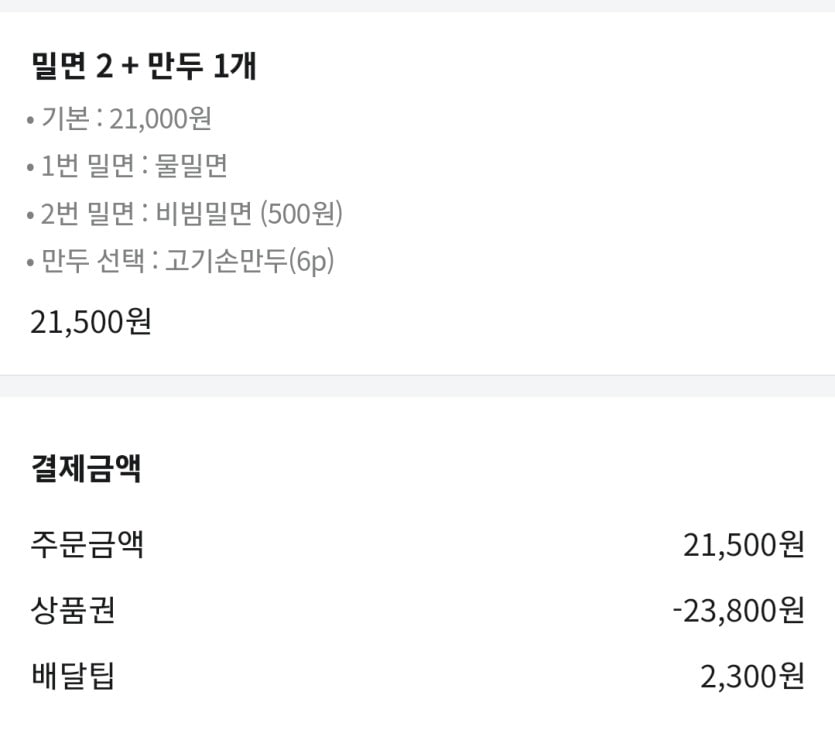Click the "물밀면" option value
The width and height of the screenshot is (835, 740).
[192, 166]
